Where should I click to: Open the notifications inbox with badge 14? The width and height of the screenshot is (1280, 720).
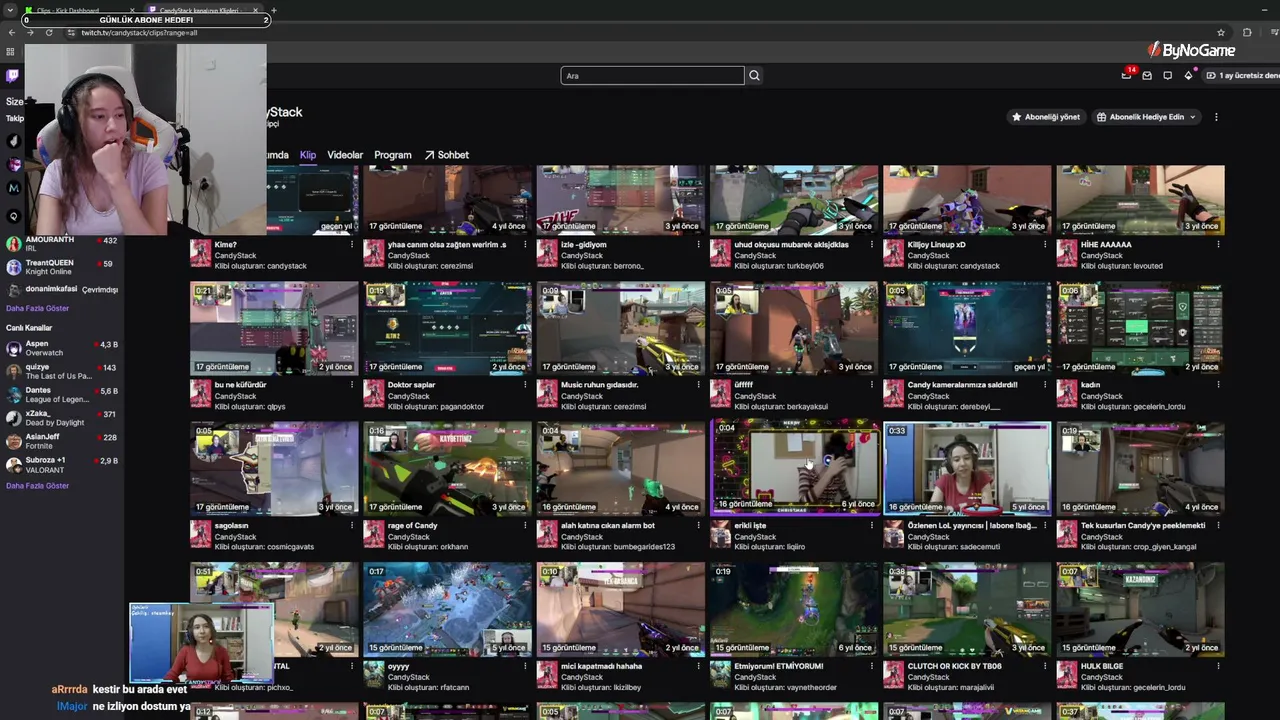pyautogui.click(x=1126, y=76)
